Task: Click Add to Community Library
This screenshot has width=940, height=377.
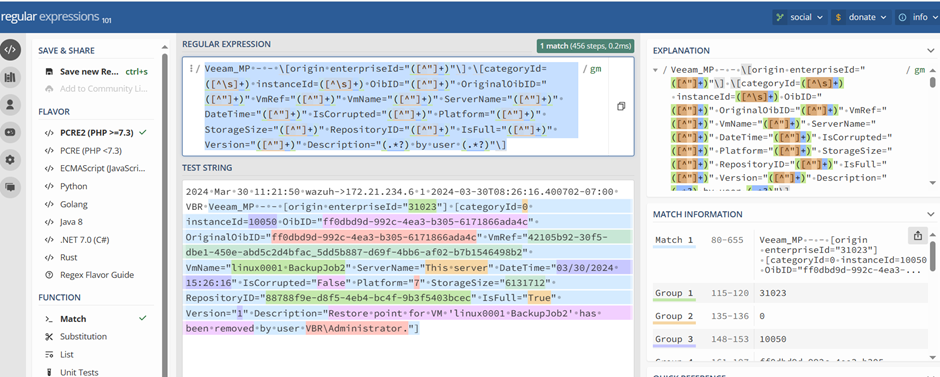Action: 96,89
